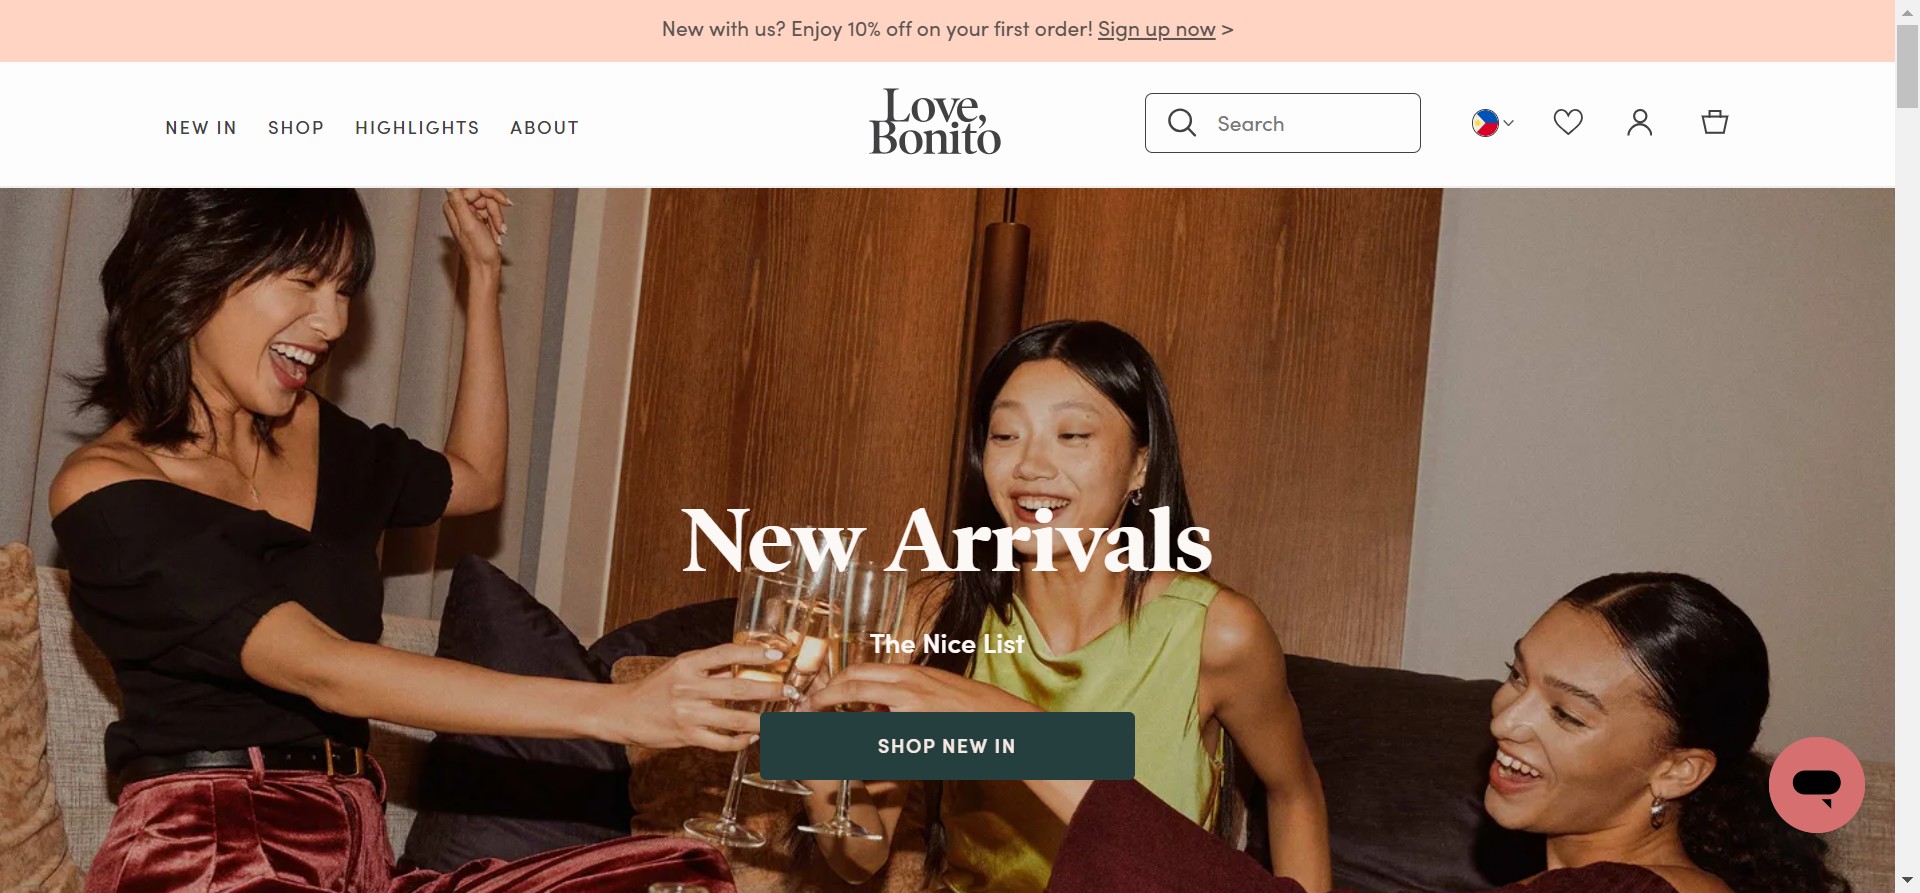Open the account profile icon
1920x893 pixels.
point(1640,122)
